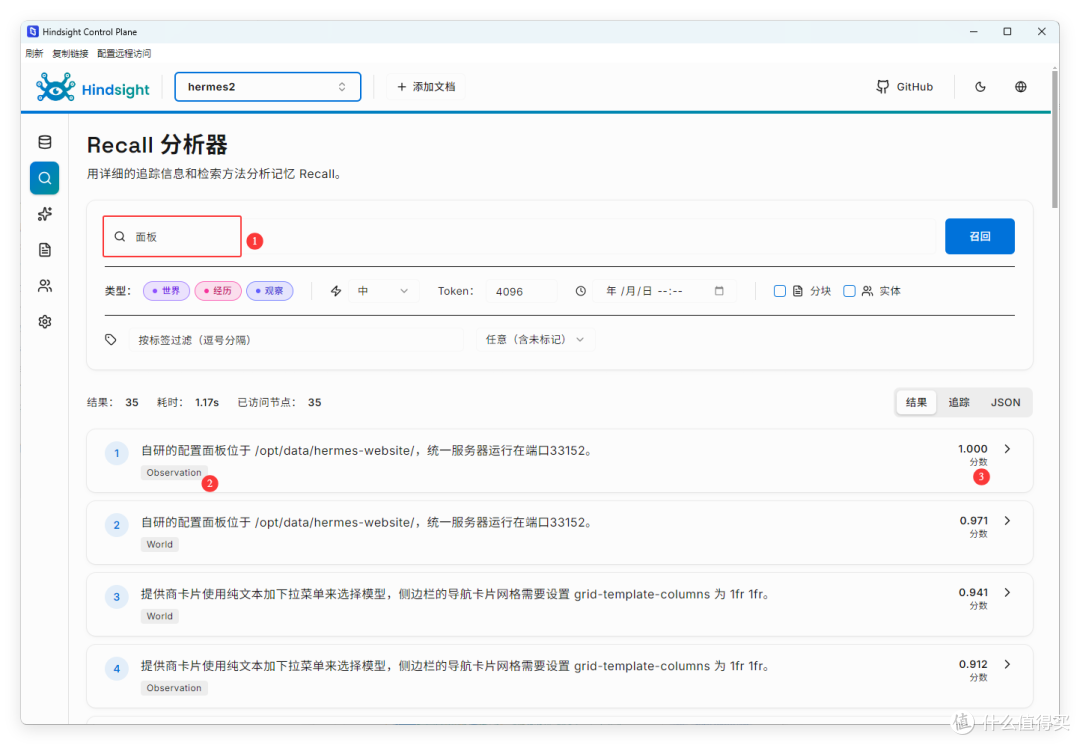The height and width of the screenshot is (745, 1080).
Task: Click the query input containing 面板
Action: pyautogui.click(x=519, y=237)
